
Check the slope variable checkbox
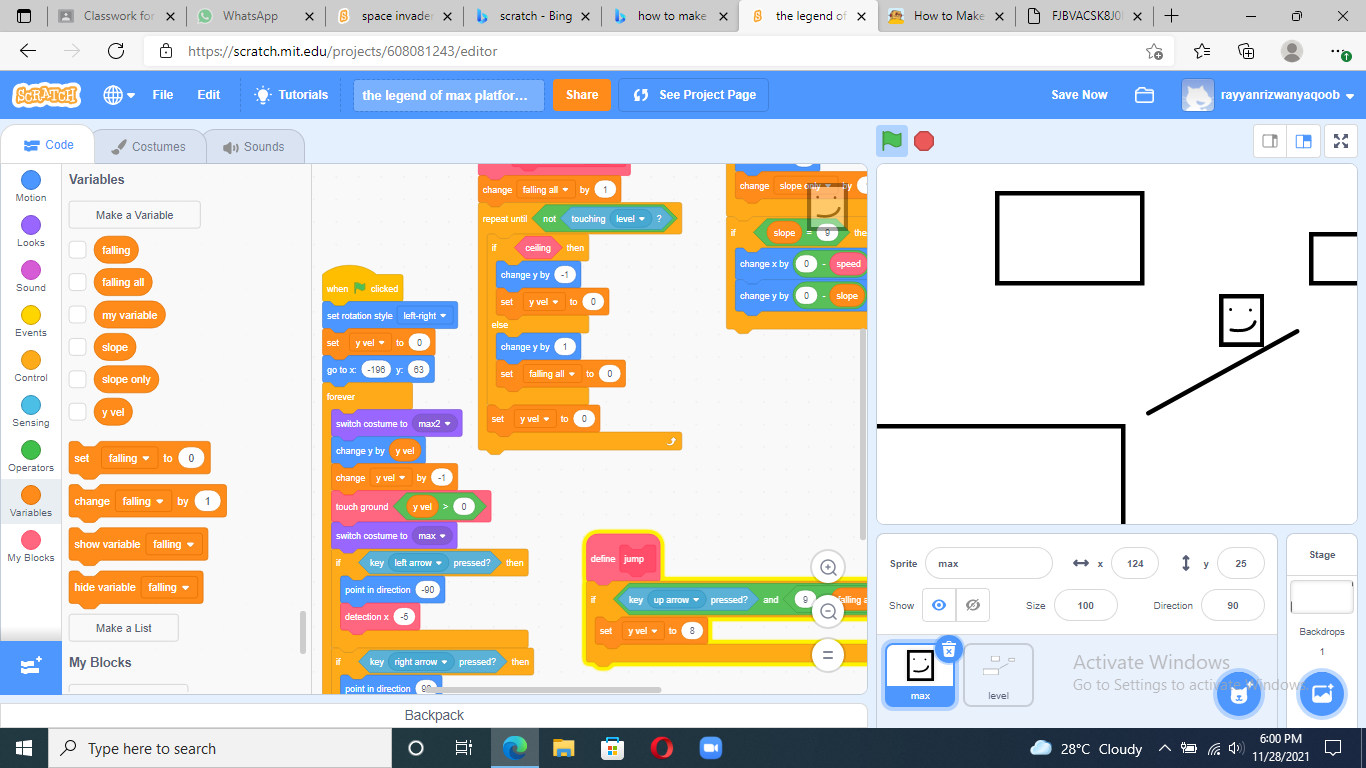pyautogui.click(x=78, y=346)
